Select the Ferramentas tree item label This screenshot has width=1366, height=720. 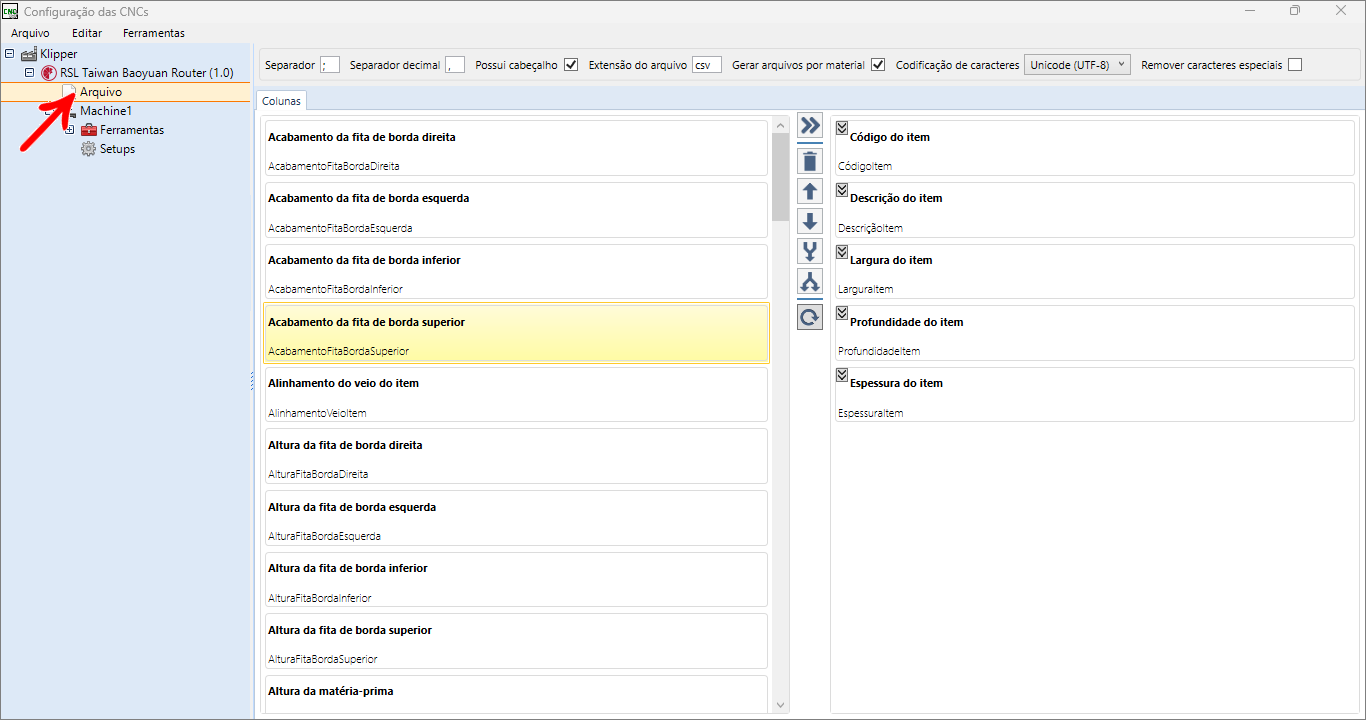[x=132, y=130]
